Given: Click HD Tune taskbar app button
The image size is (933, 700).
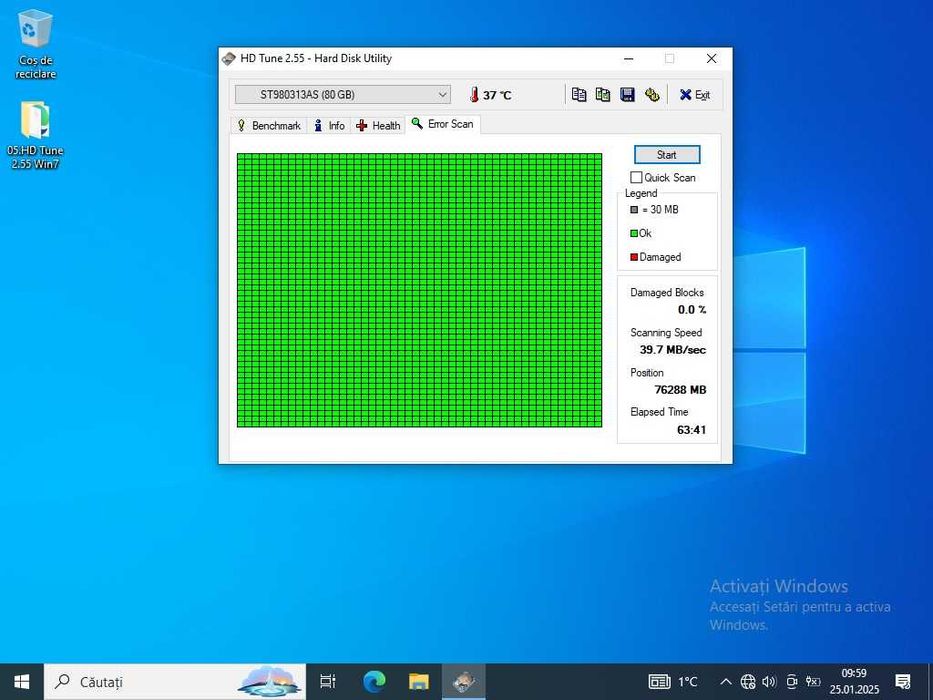Looking at the screenshot, I should (x=464, y=682).
